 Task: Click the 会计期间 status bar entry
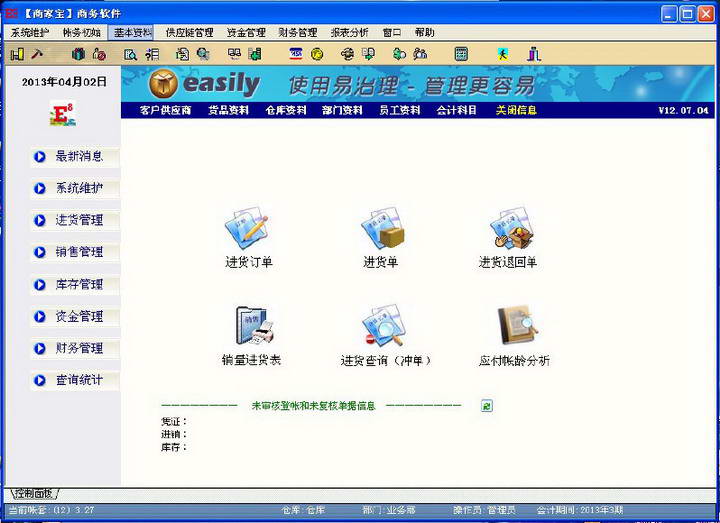coord(580,510)
